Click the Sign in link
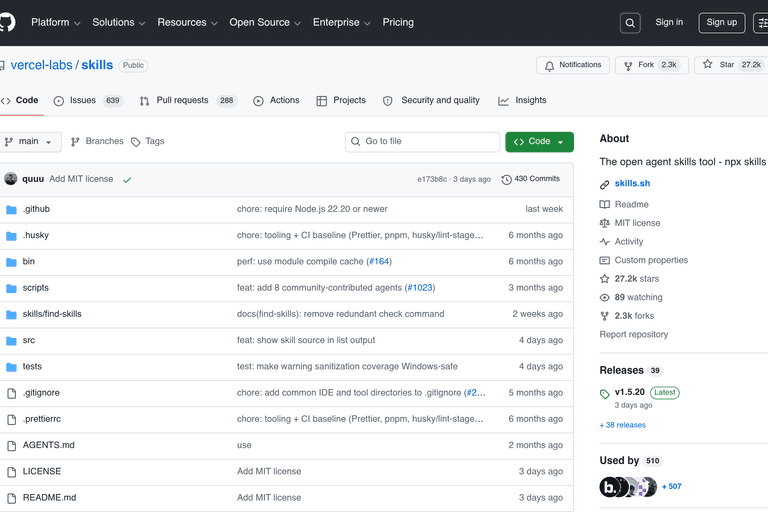Screen dimensions: 768x512 click(669, 23)
